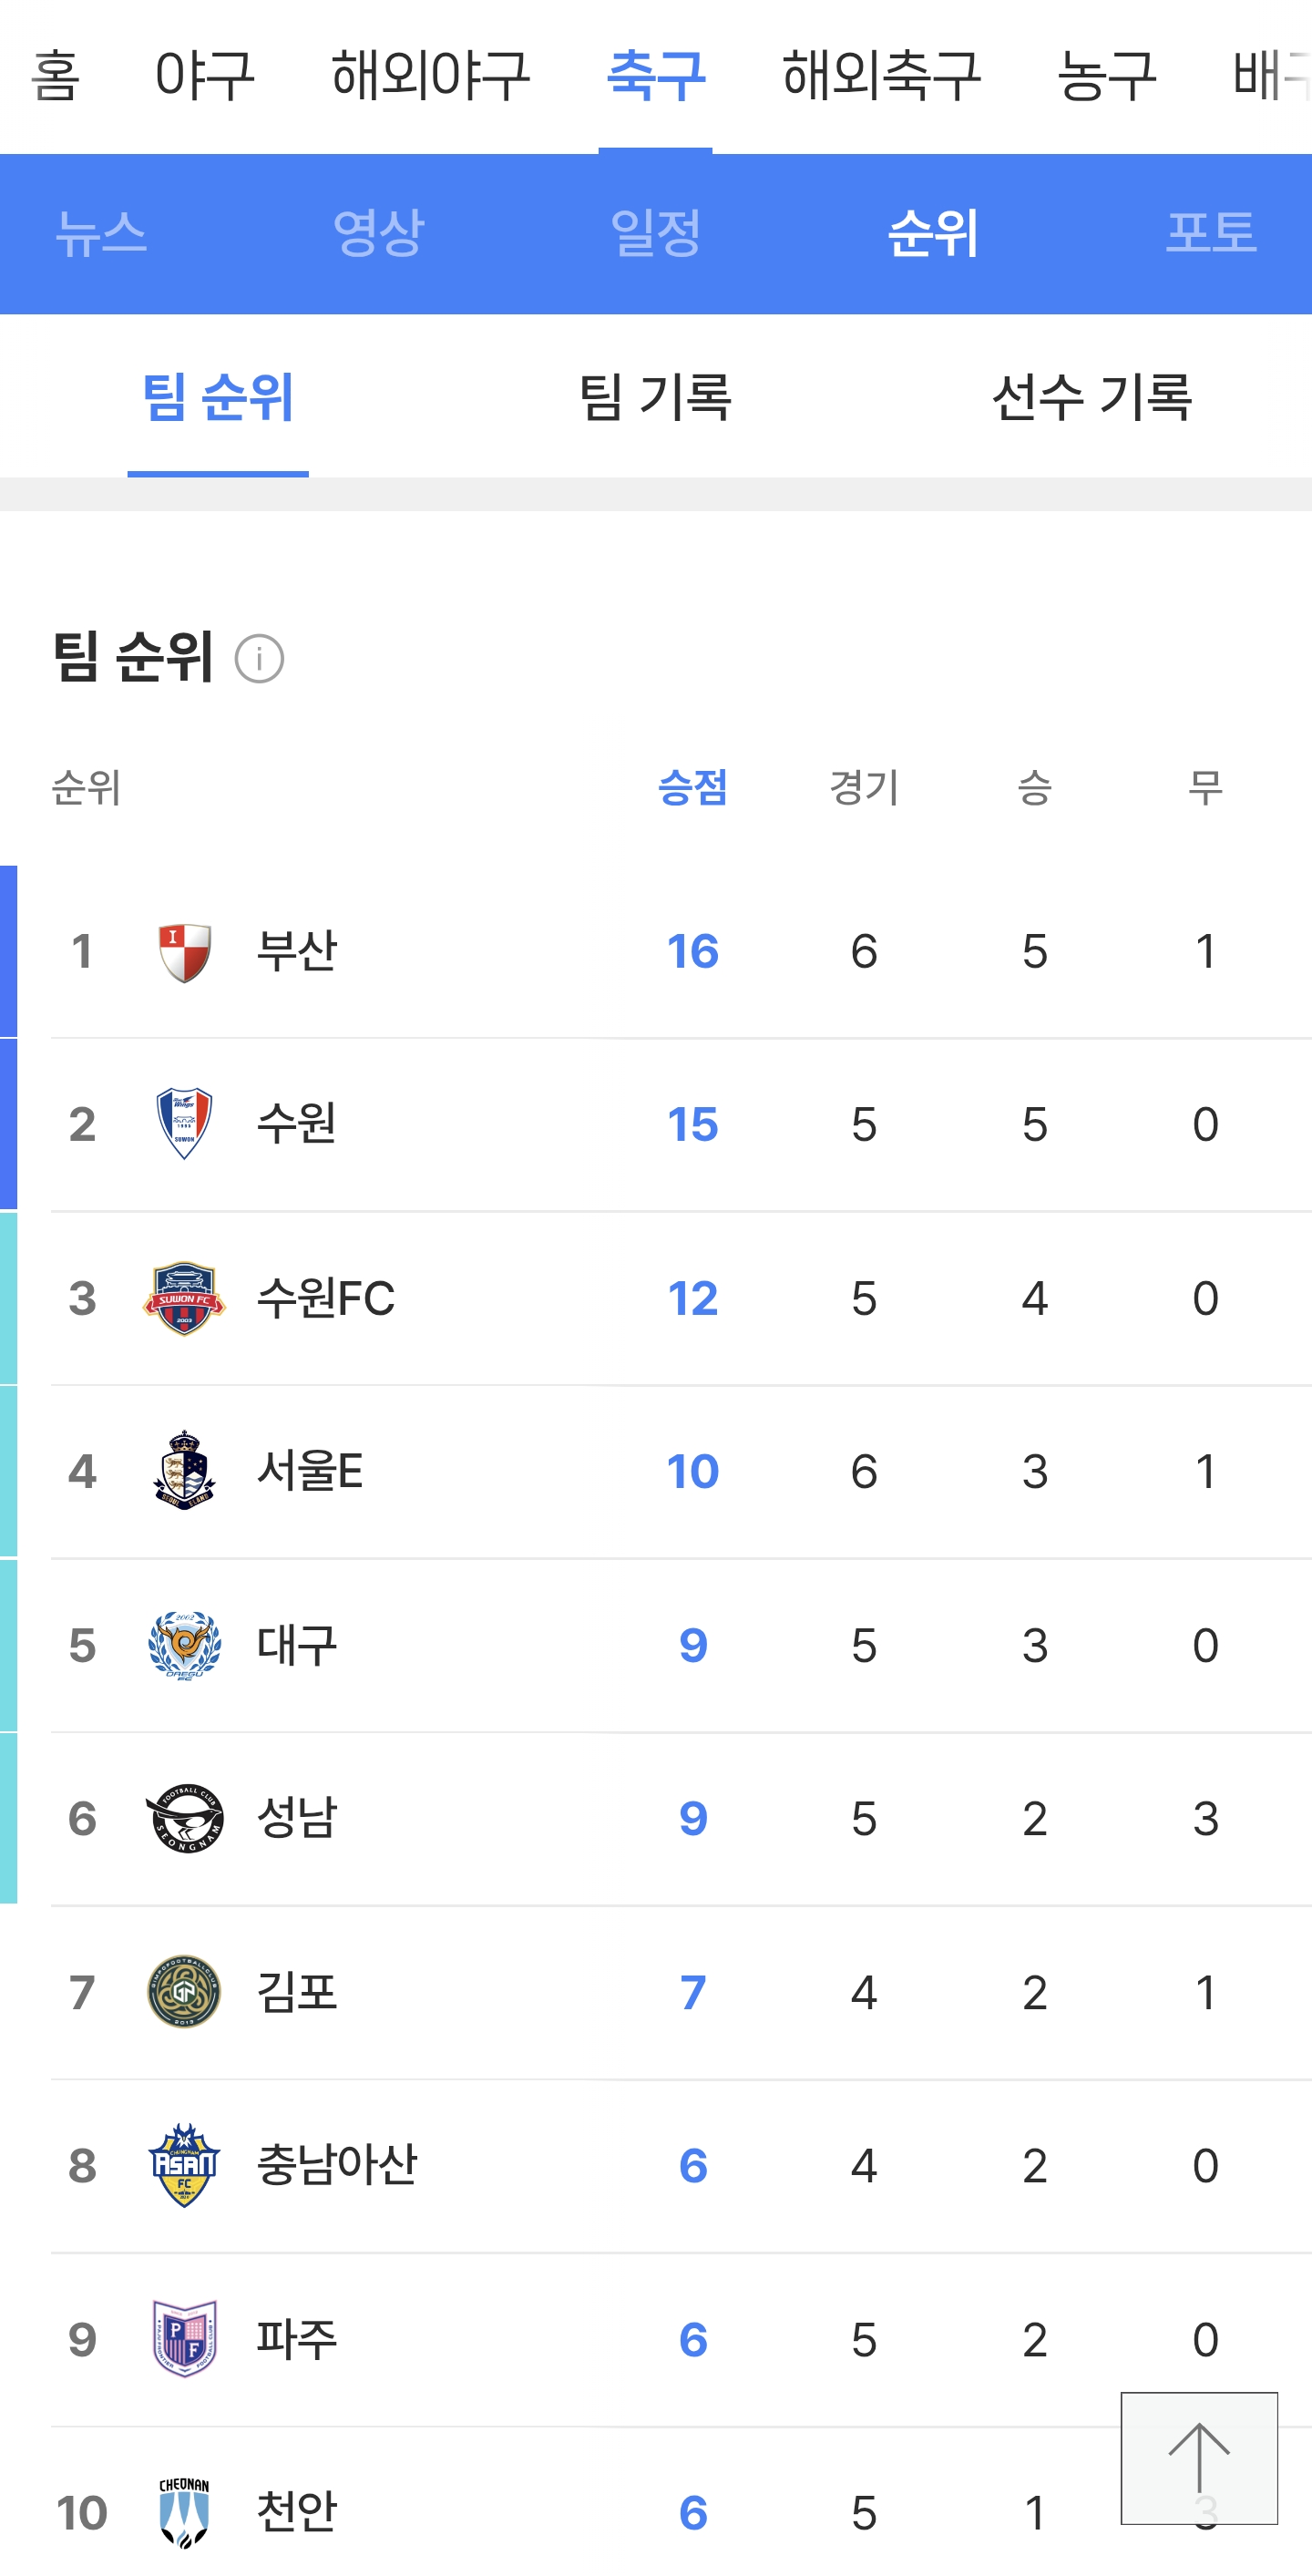Tap the info icon beside 팀 순위
This screenshot has width=1312, height=2576.
259,659
